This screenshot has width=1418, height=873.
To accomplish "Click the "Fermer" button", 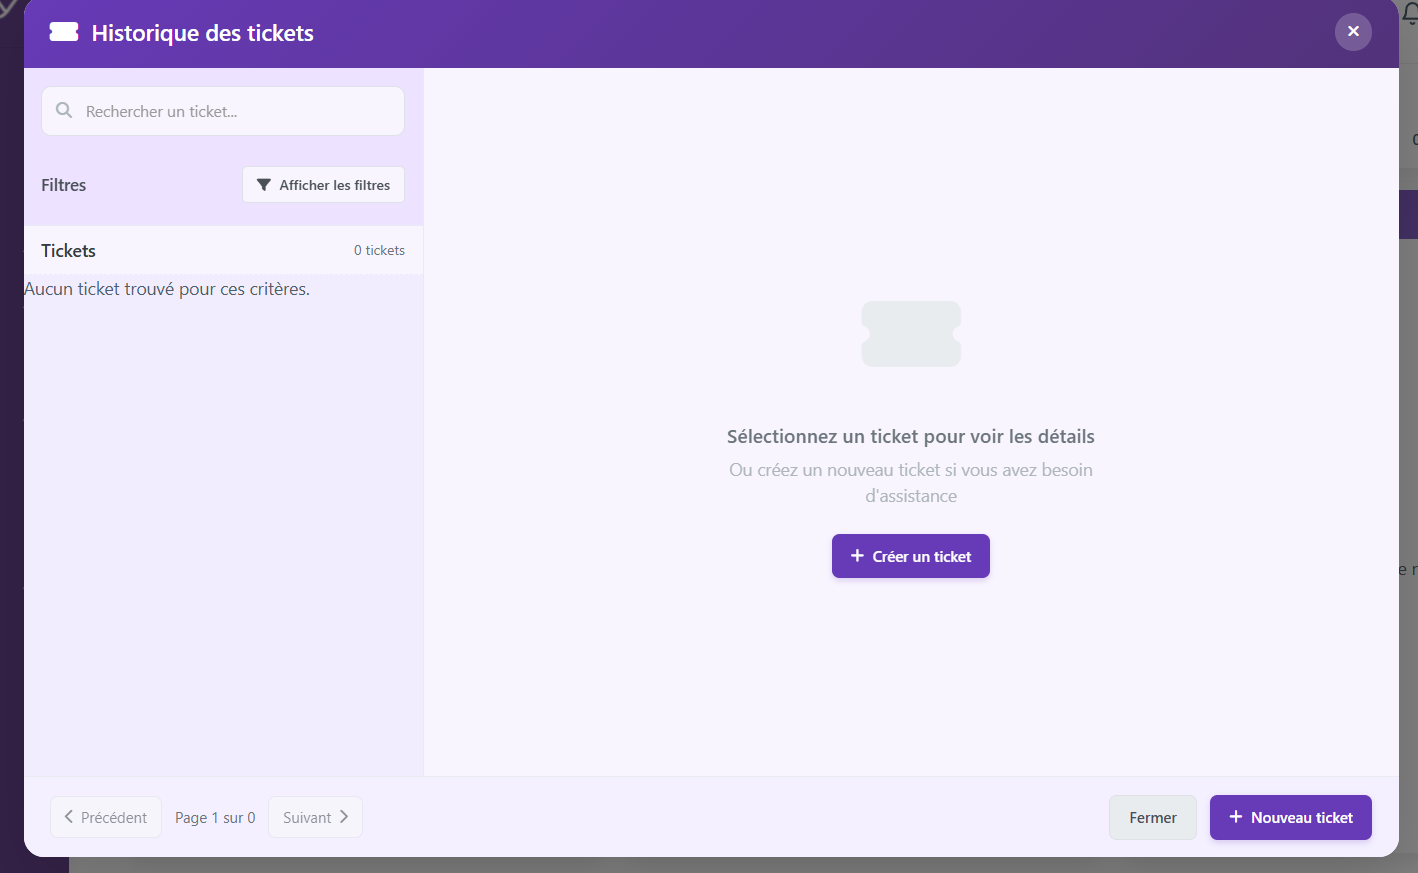I will 1152,817.
